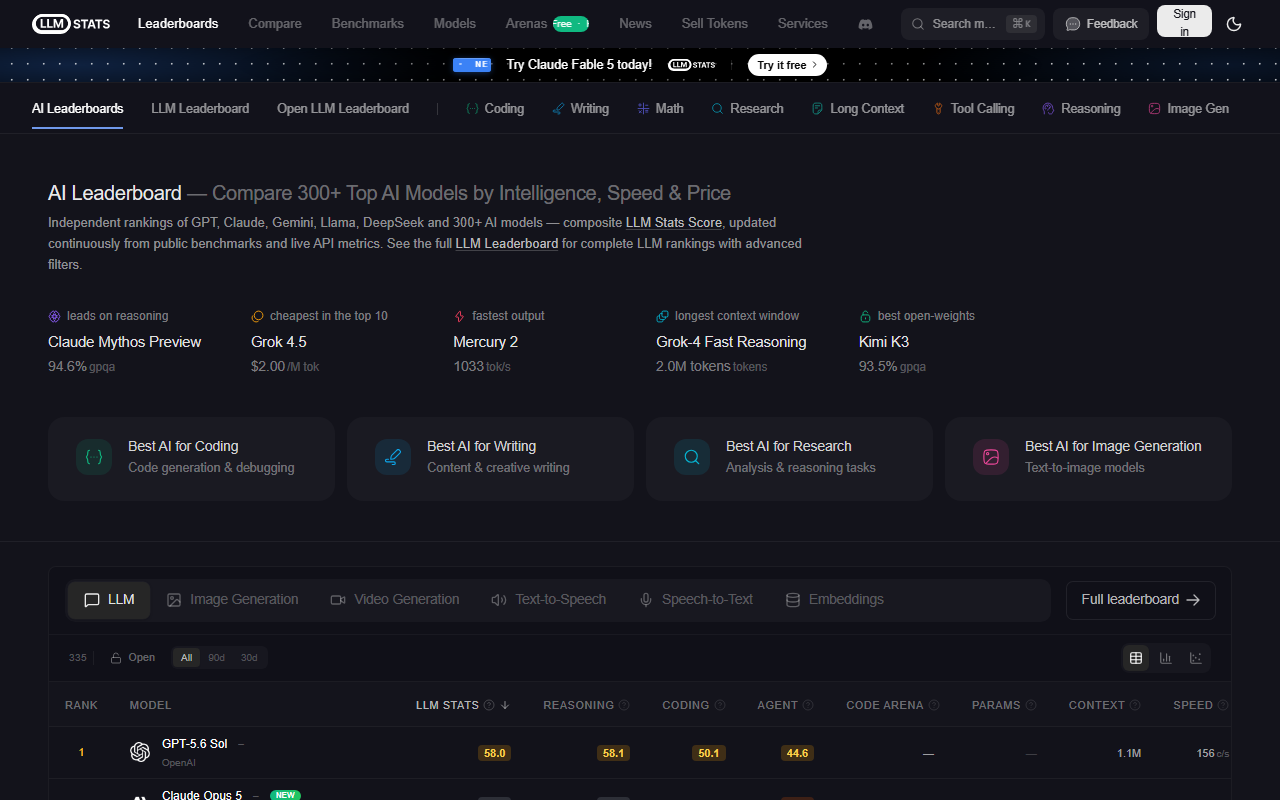
Task: Click the OpenAI logo beside GPT-5.6 Sol
Action: tap(140, 752)
